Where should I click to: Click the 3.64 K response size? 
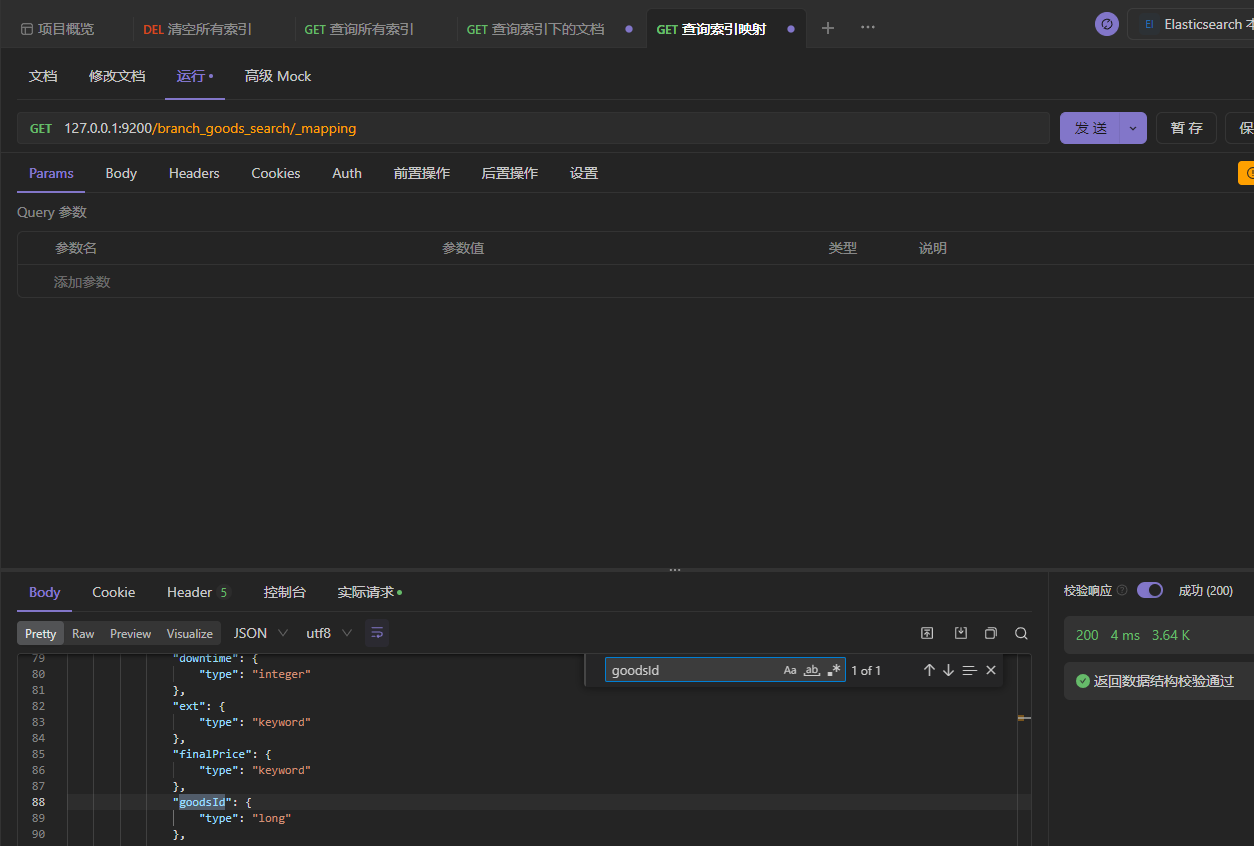click(1171, 635)
